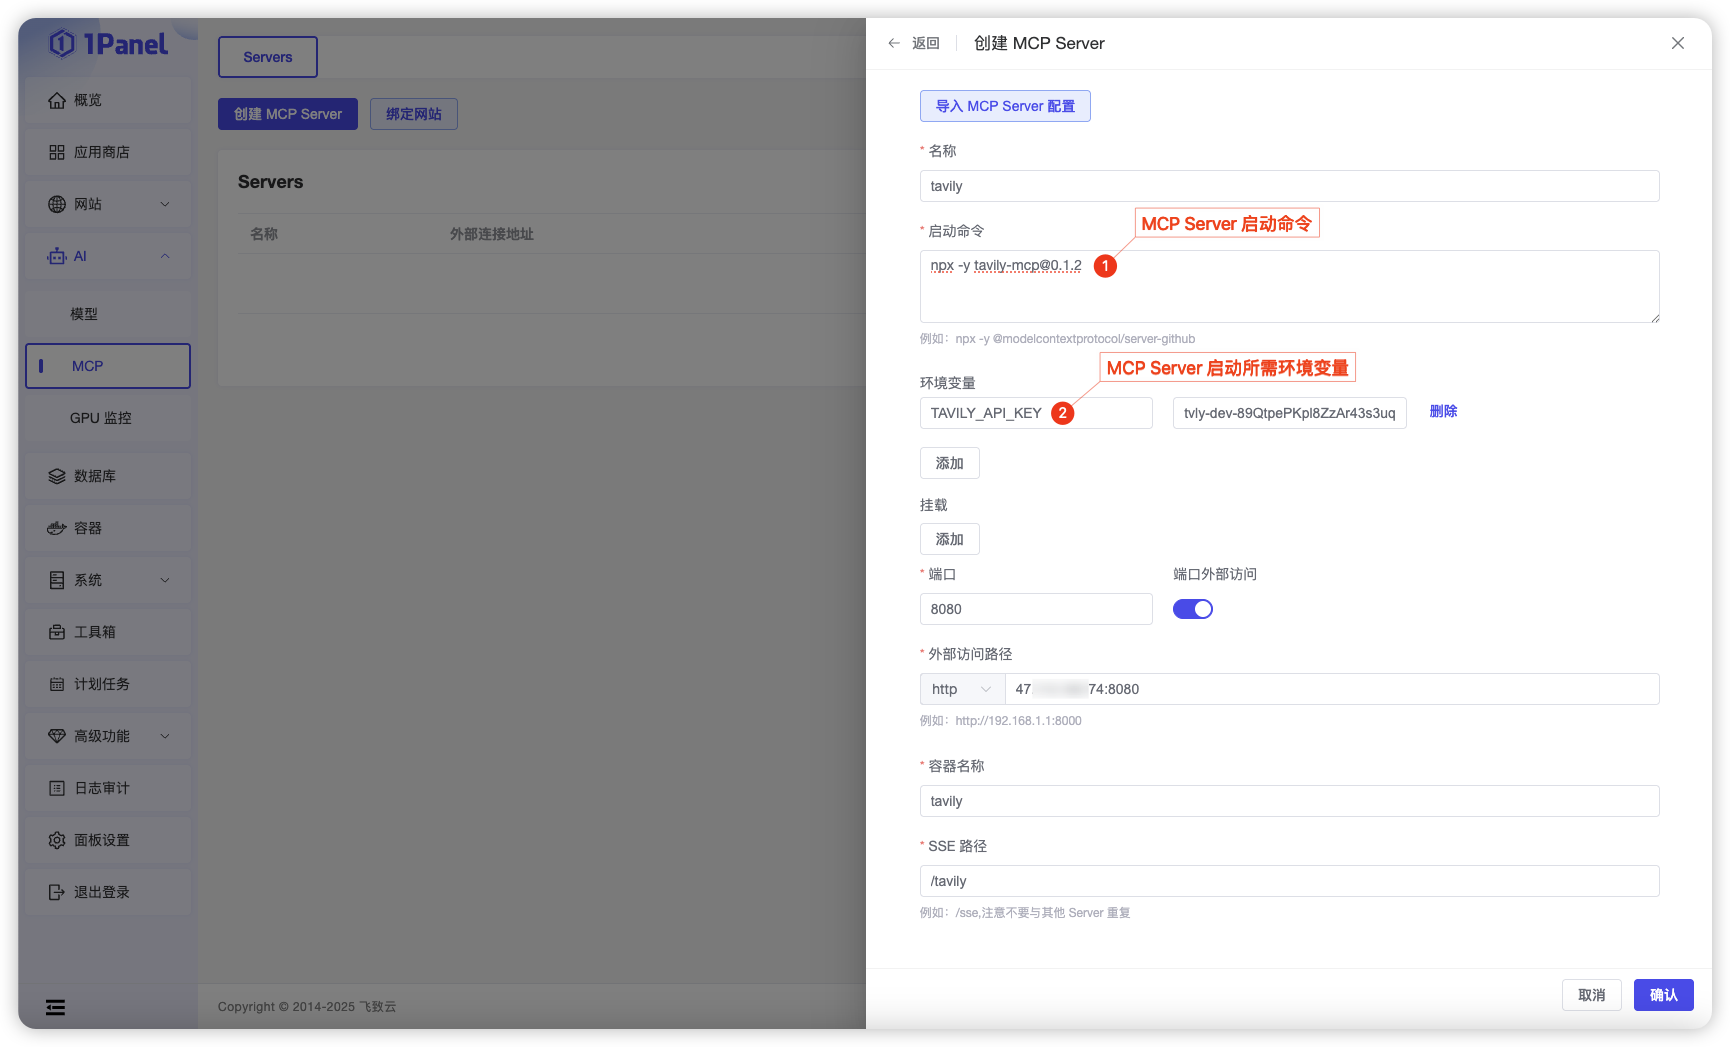
Task: Click the 名称 field showing tavily
Action: pyautogui.click(x=1289, y=185)
